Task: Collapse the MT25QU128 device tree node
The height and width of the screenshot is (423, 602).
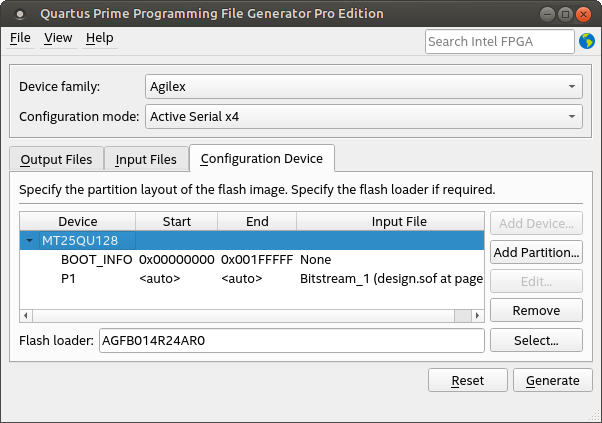Action: pos(31,241)
